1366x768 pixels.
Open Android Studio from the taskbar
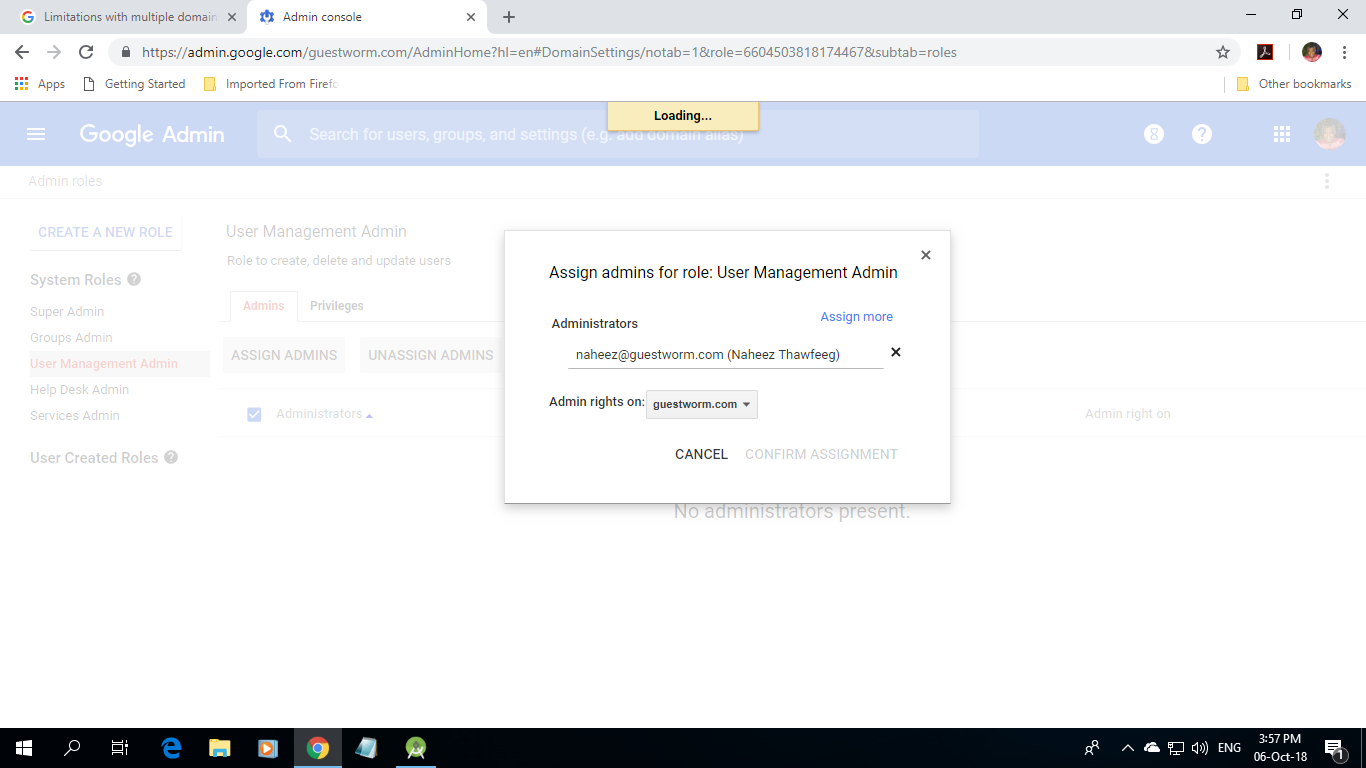pyautogui.click(x=415, y=747)
